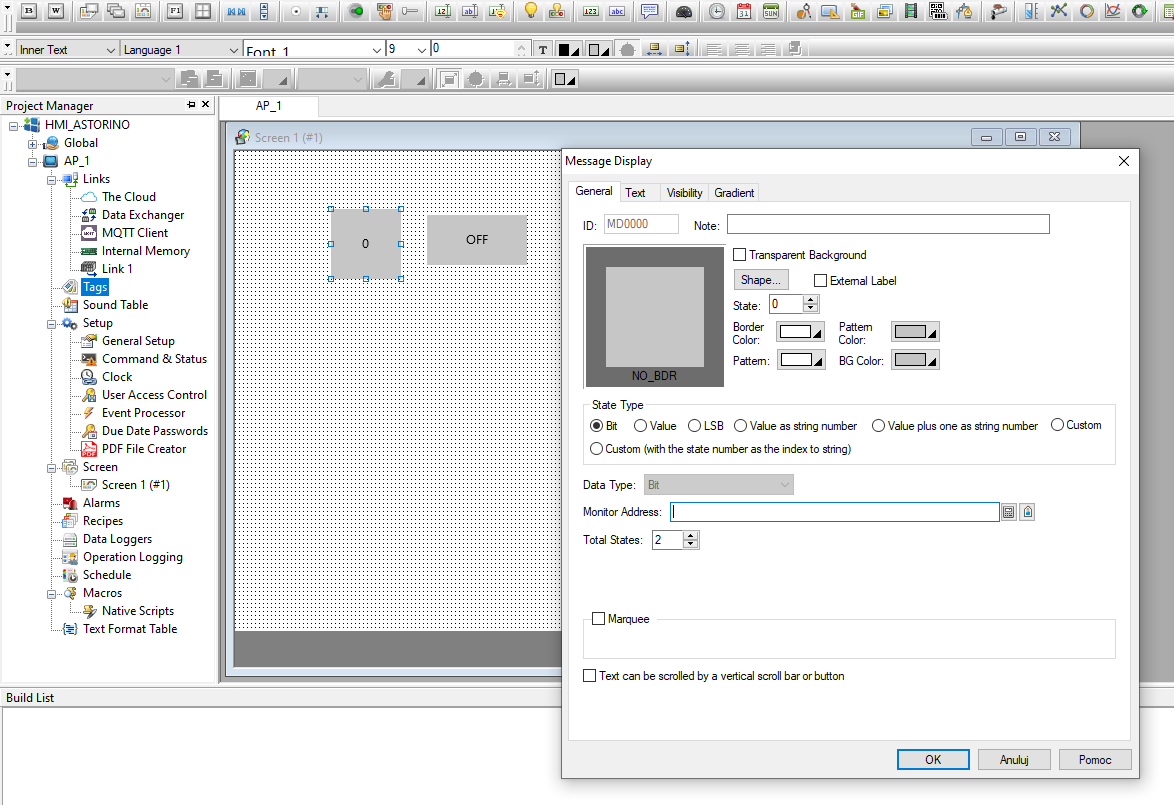Click tag lock icon beside Monitor Address
1174x805 pixels.
[1028, 512]
